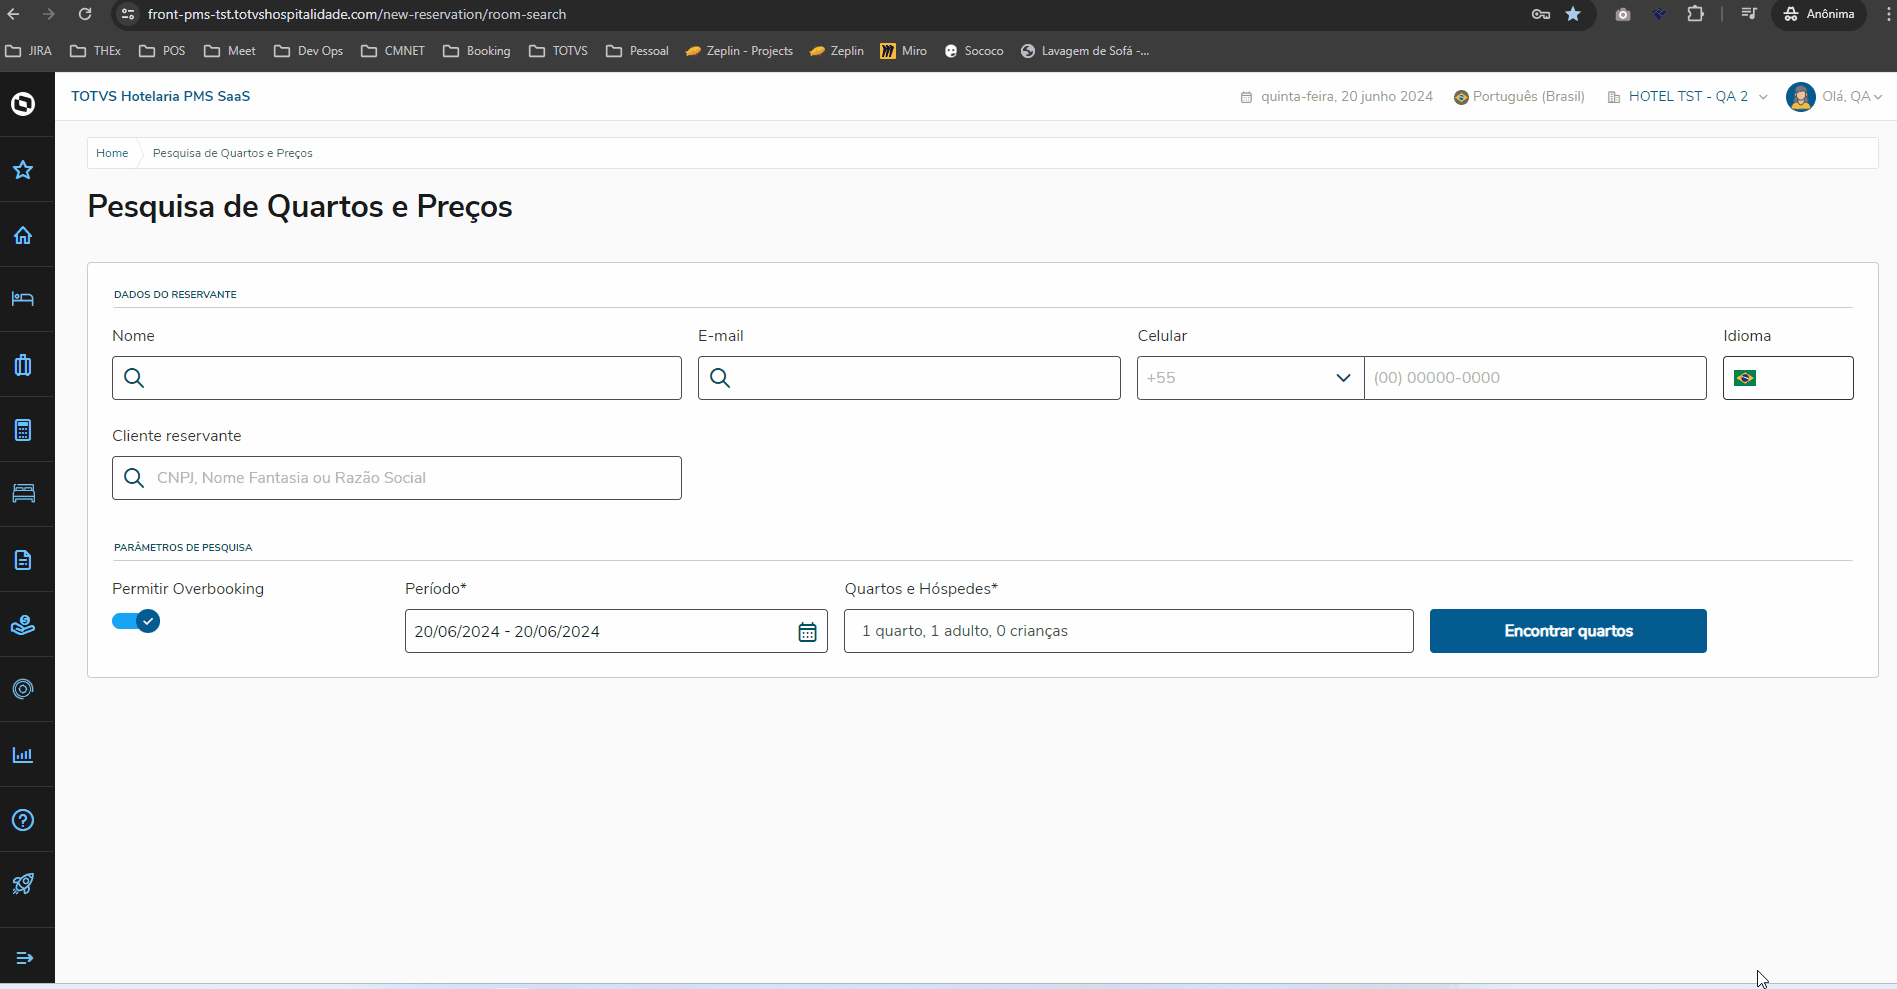
Task: Click the Cliente reservante search field
Action: pos(397,478)
